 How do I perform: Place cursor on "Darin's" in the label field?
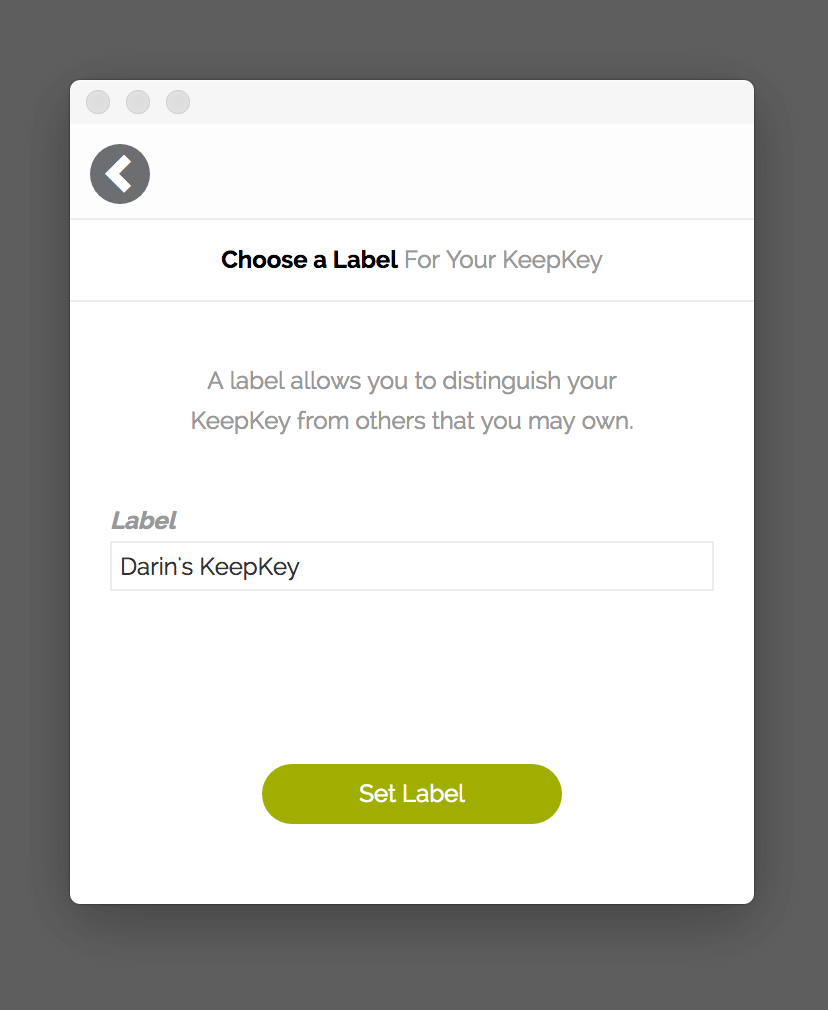pos(157,567)
